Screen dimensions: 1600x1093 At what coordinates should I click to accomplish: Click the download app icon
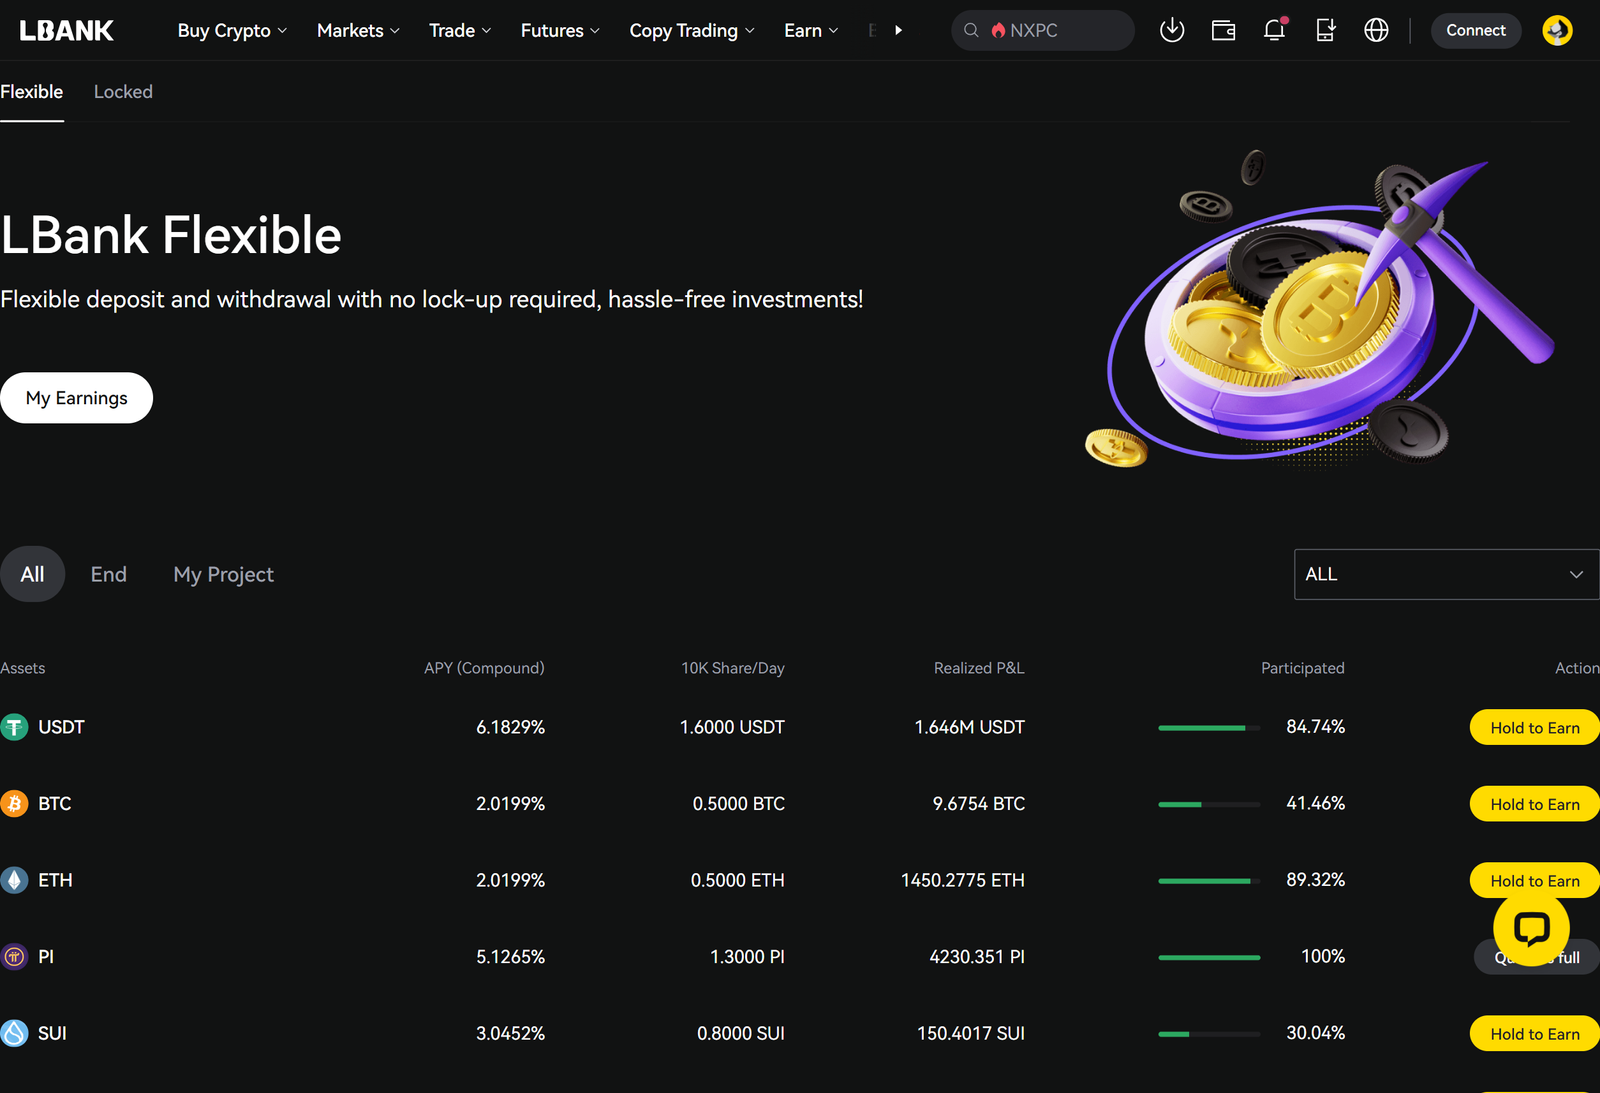tap(1172, 30)
